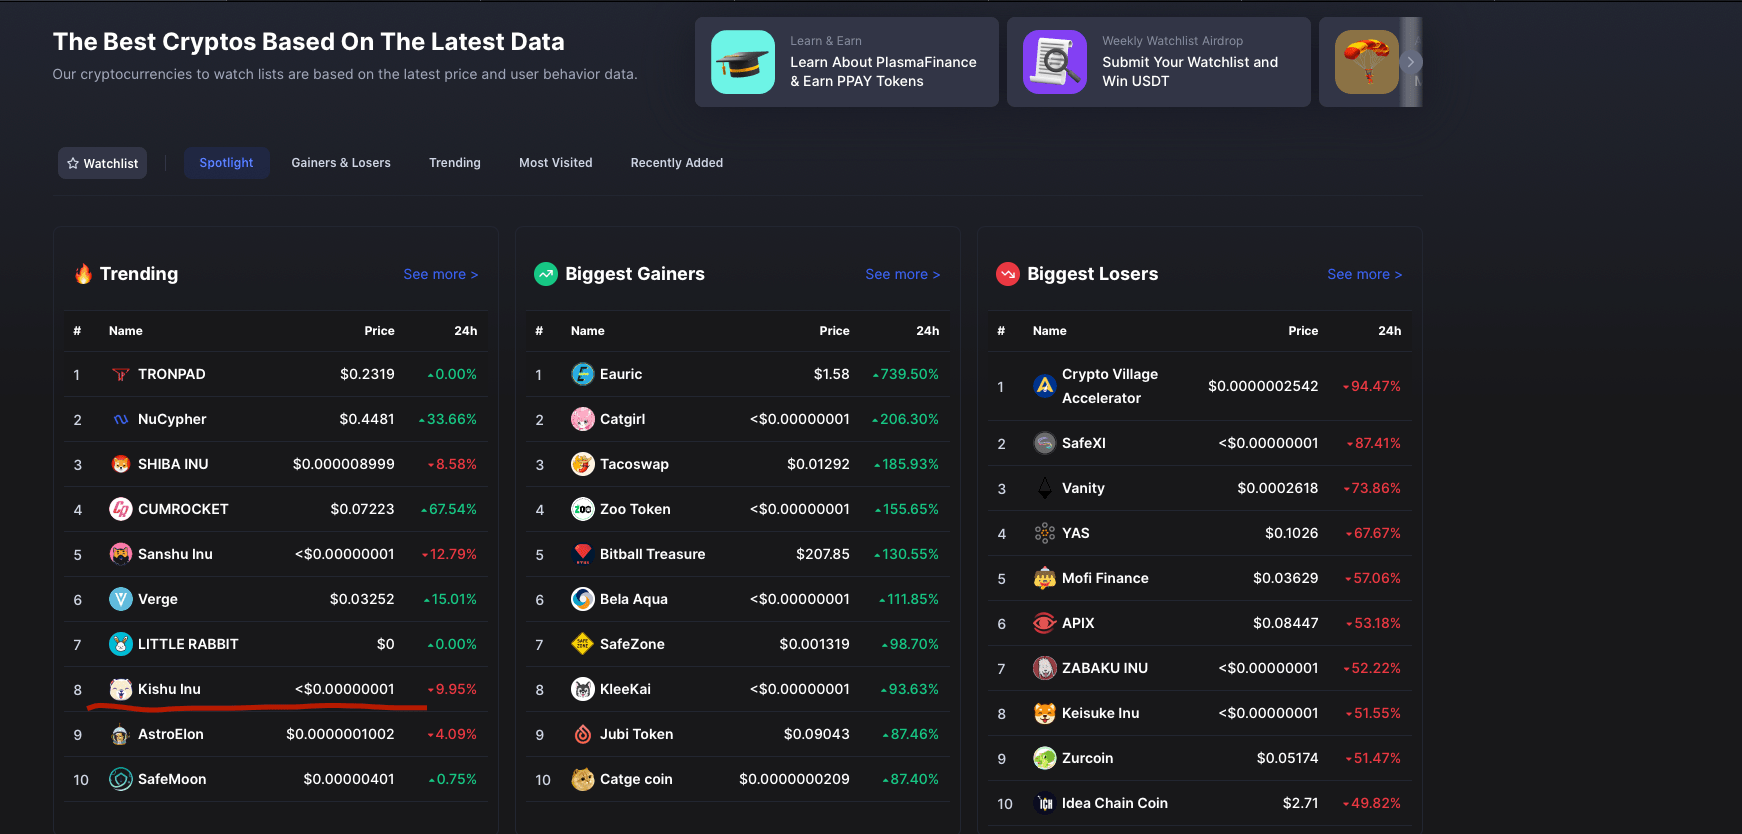This screenshot has height=834, width=1742.
Task: Click SafeZone price $0.001319
Action: coord(814,644)
